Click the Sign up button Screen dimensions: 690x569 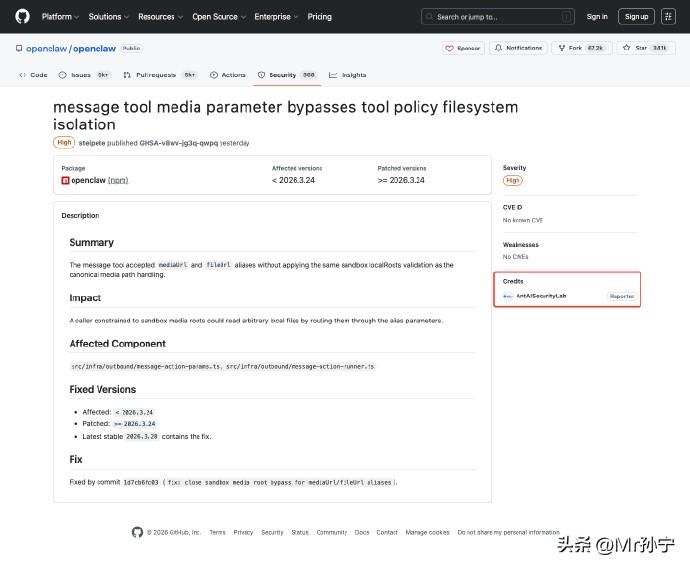[636, 17]
